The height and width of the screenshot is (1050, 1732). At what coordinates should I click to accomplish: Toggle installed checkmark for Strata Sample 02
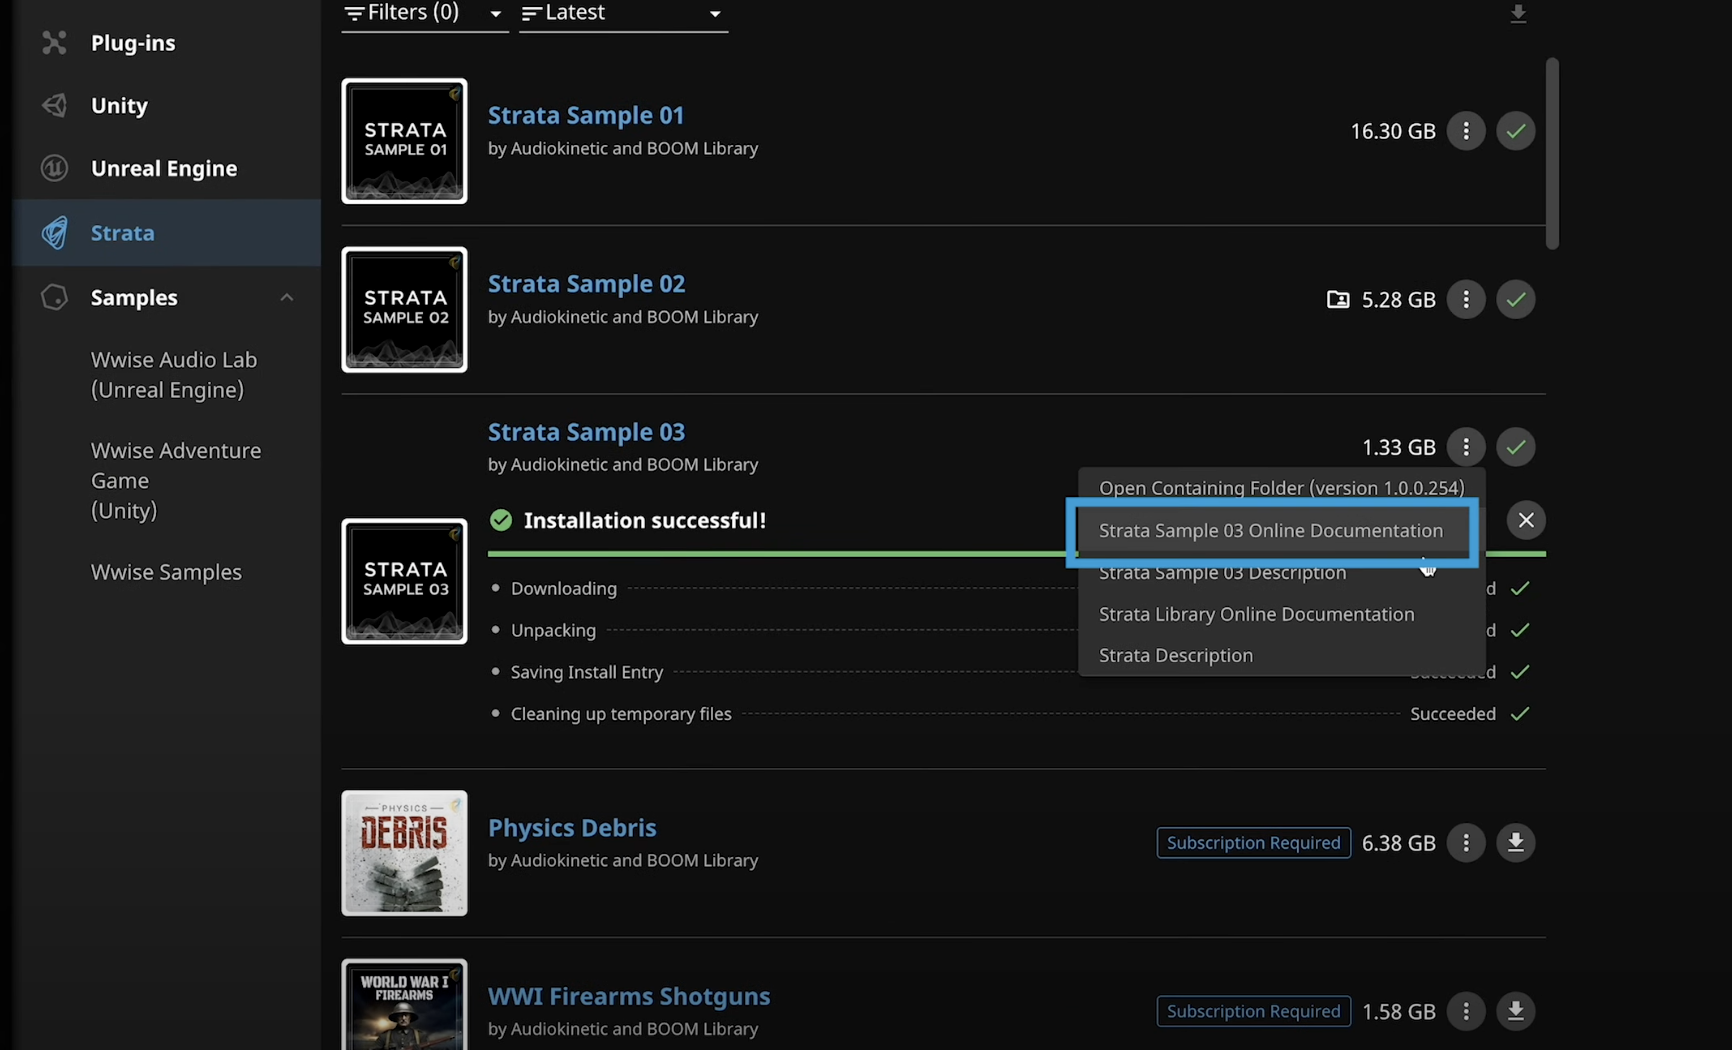1515,300
